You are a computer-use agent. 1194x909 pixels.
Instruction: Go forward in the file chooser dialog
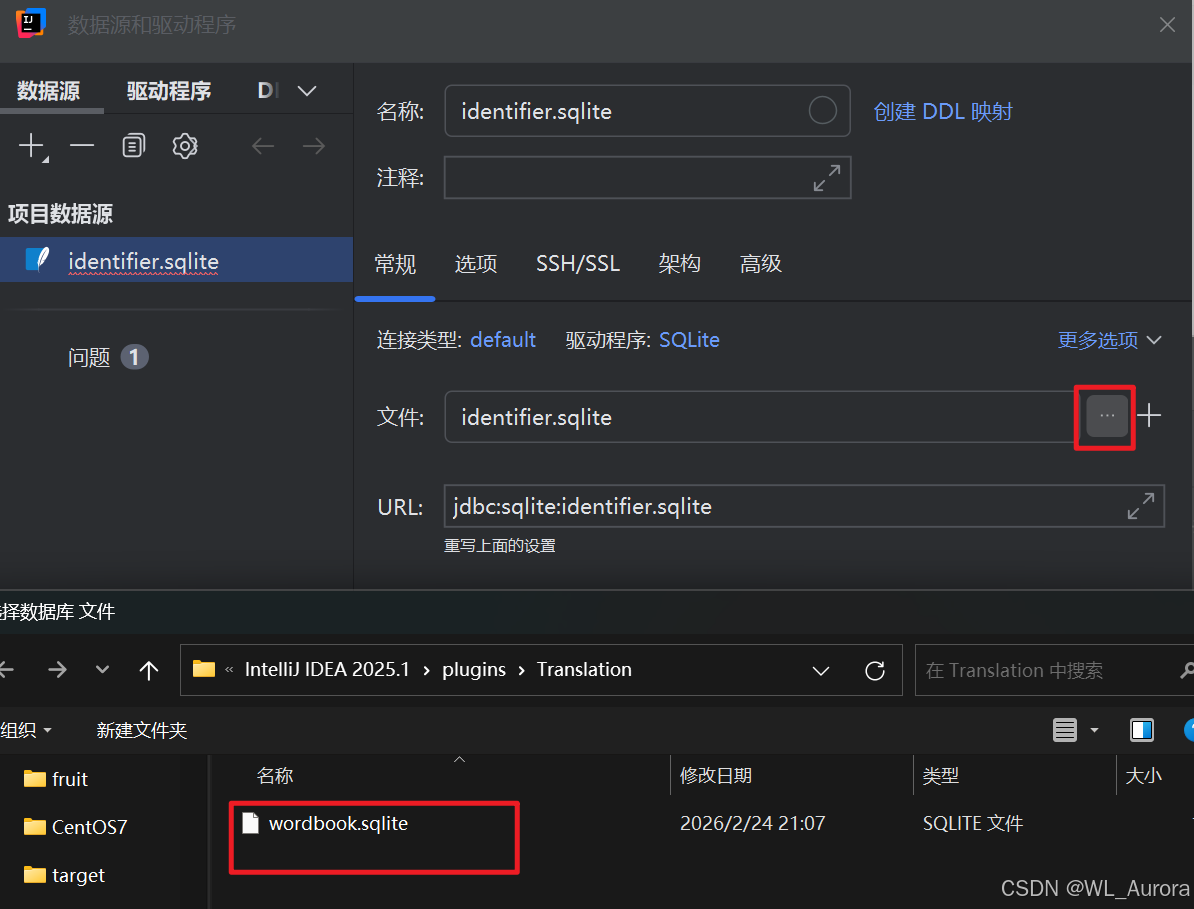click(57, 670)
